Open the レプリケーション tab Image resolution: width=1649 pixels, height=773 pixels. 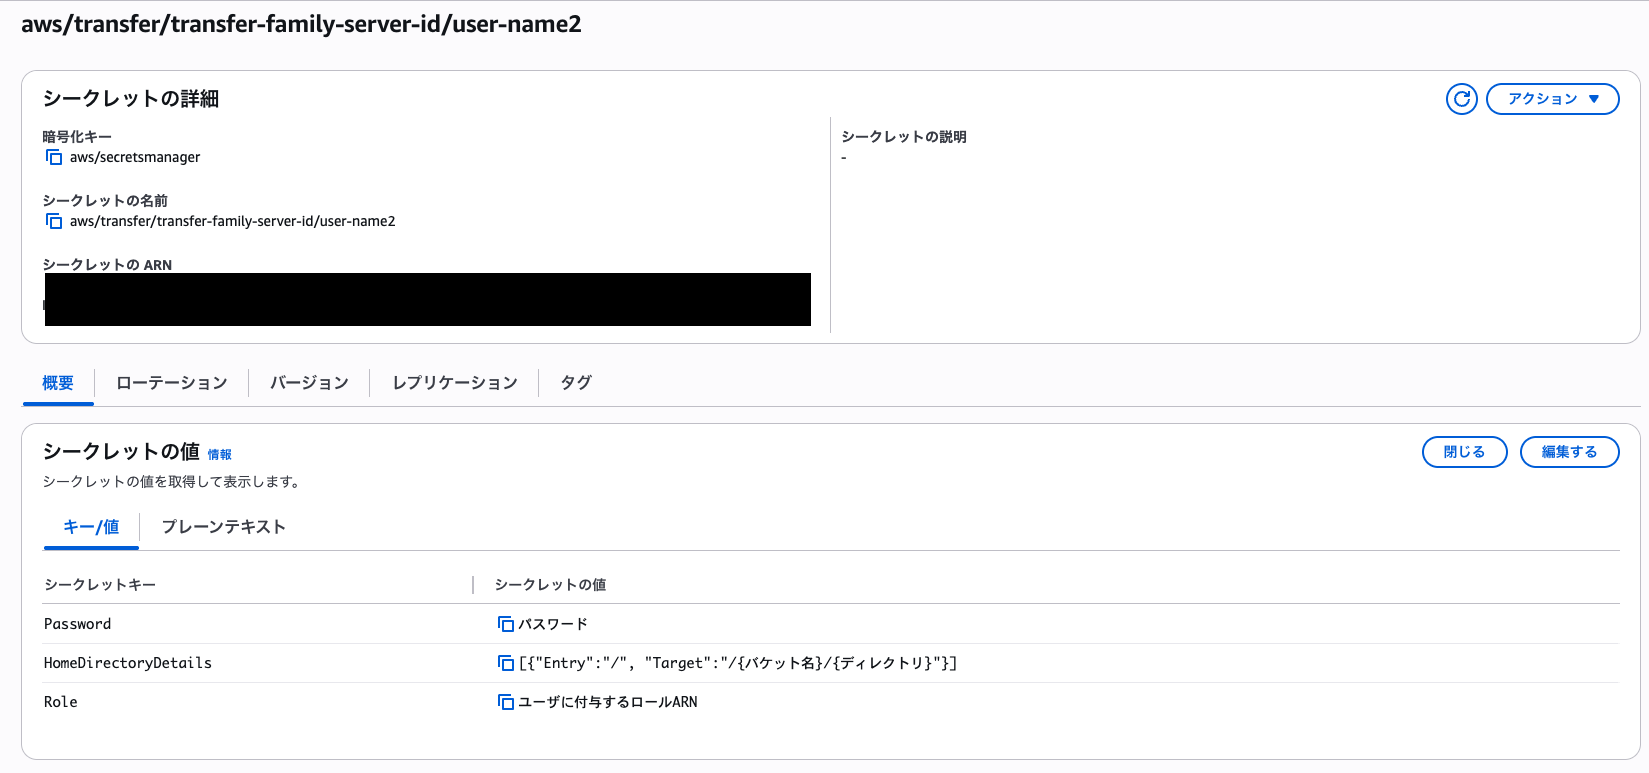tap(455, 383)
